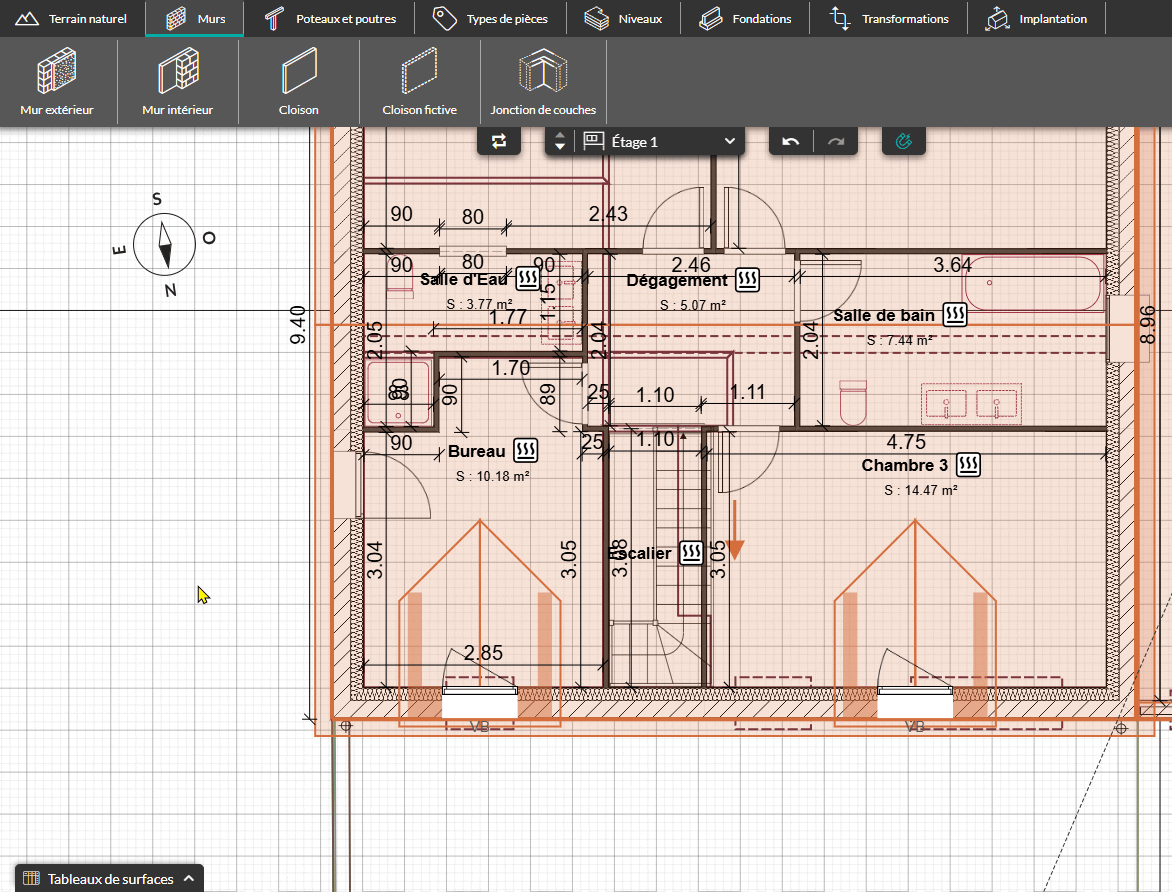Screen dimensions: 1172x892
Task: Select the Bureau room label
Action: [476, 452]
